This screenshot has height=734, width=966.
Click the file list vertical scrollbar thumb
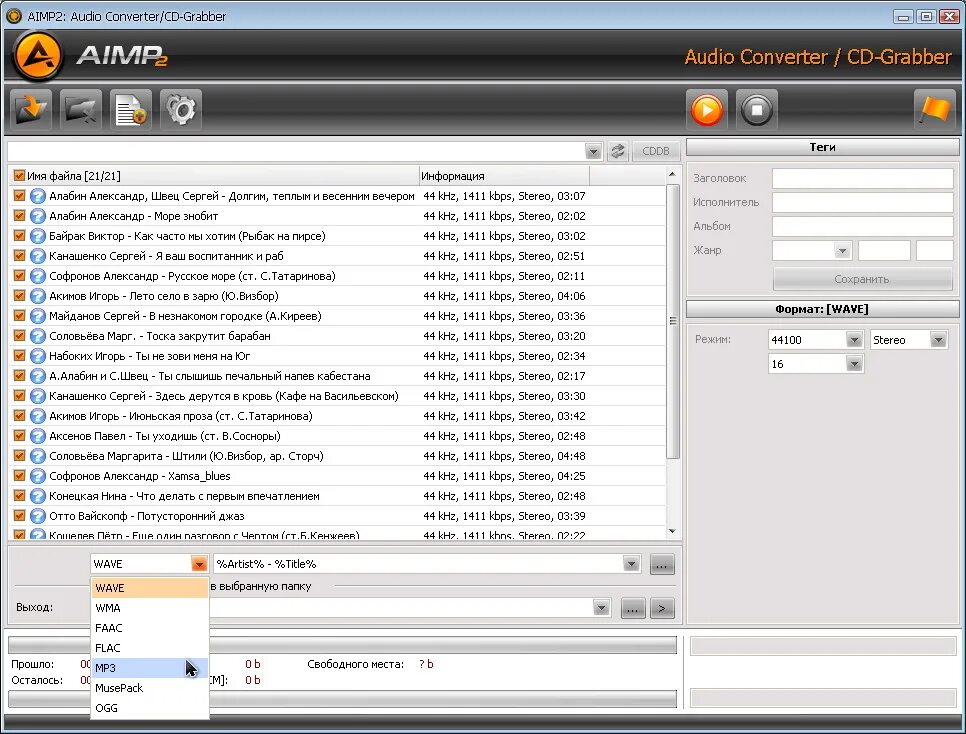pyautogui.click(x=673, y=321)
